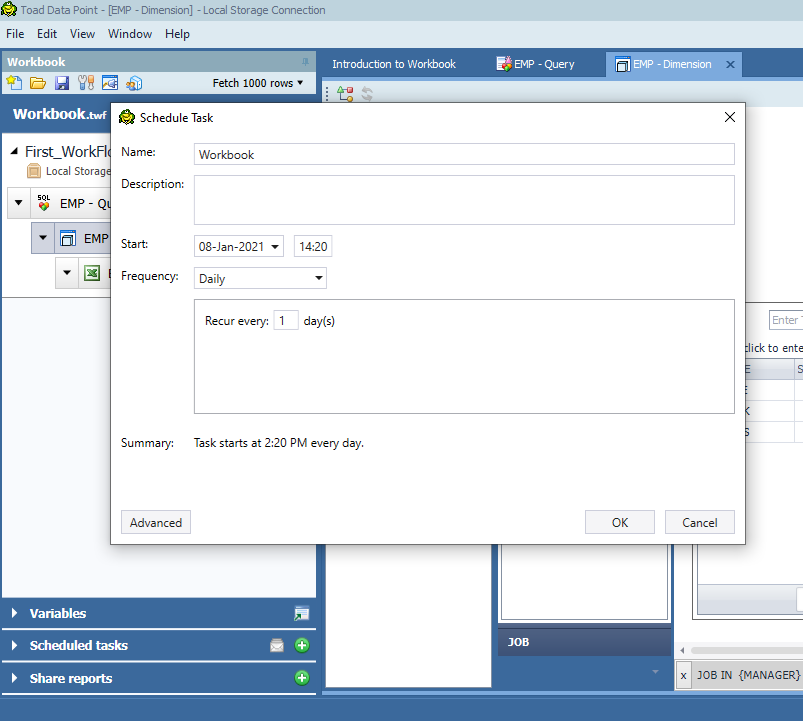
Task: Expand the Share reports section
Action: coord(14,678)
